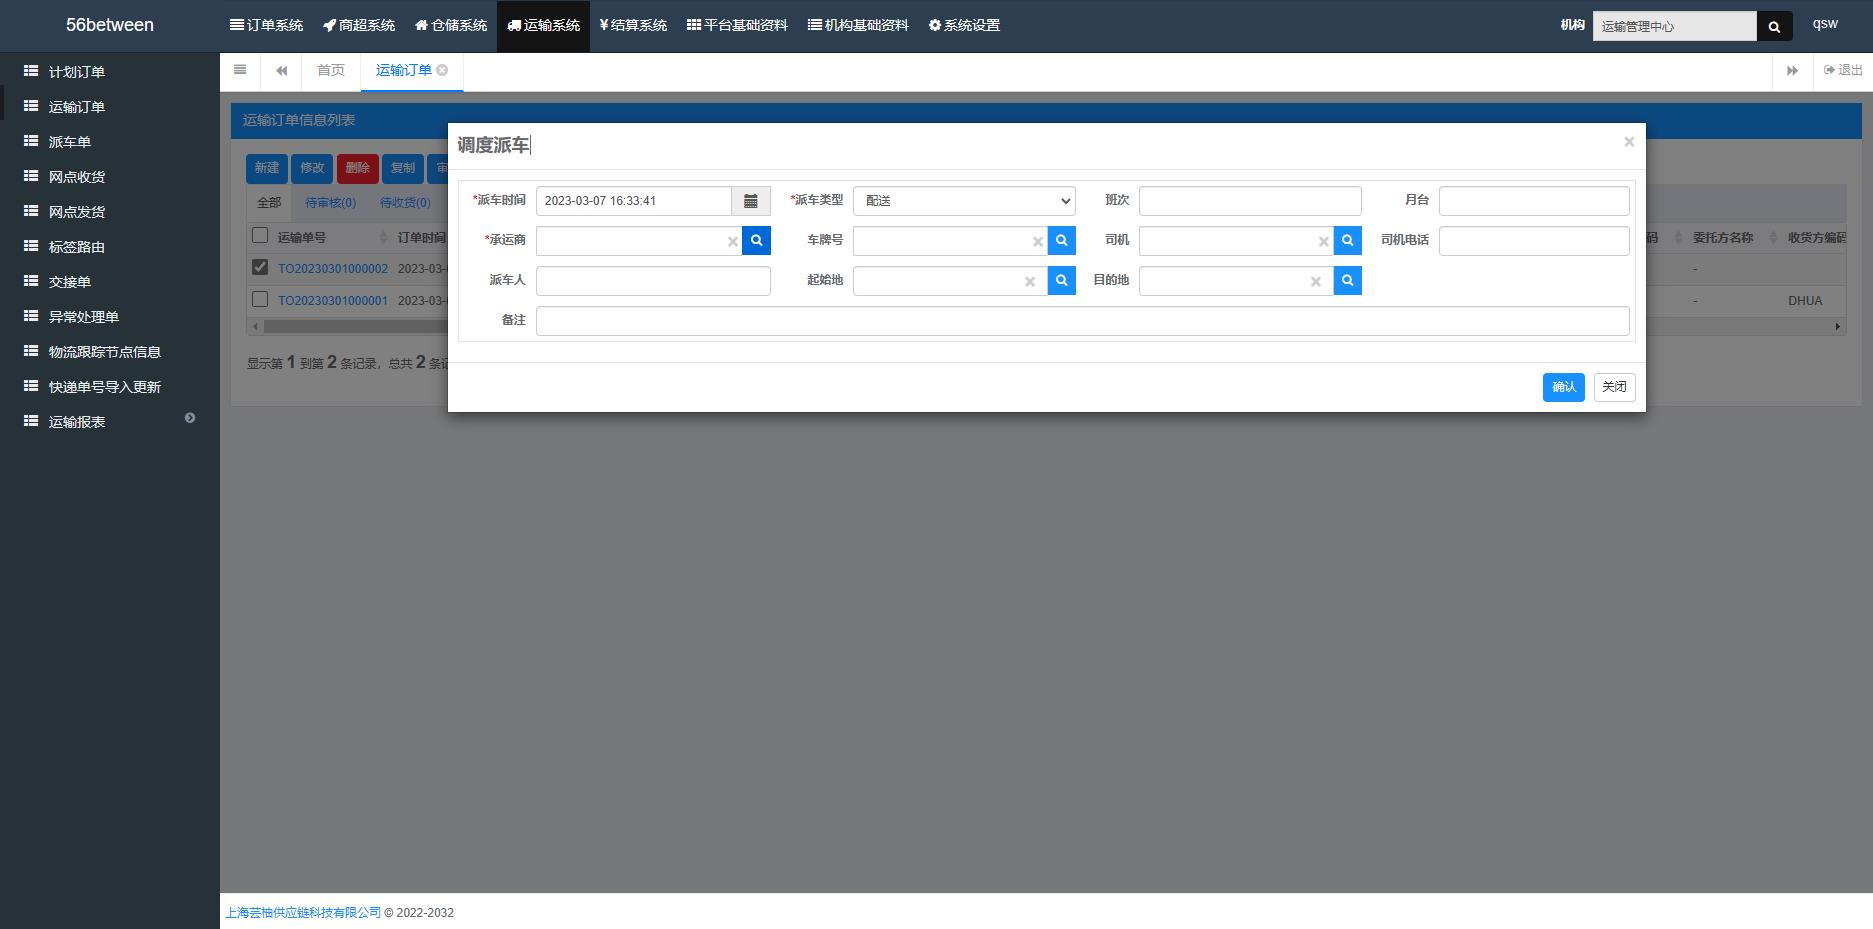Select the 待收货(0) filter tab
1873x929 pixels.
click(405, 203)
